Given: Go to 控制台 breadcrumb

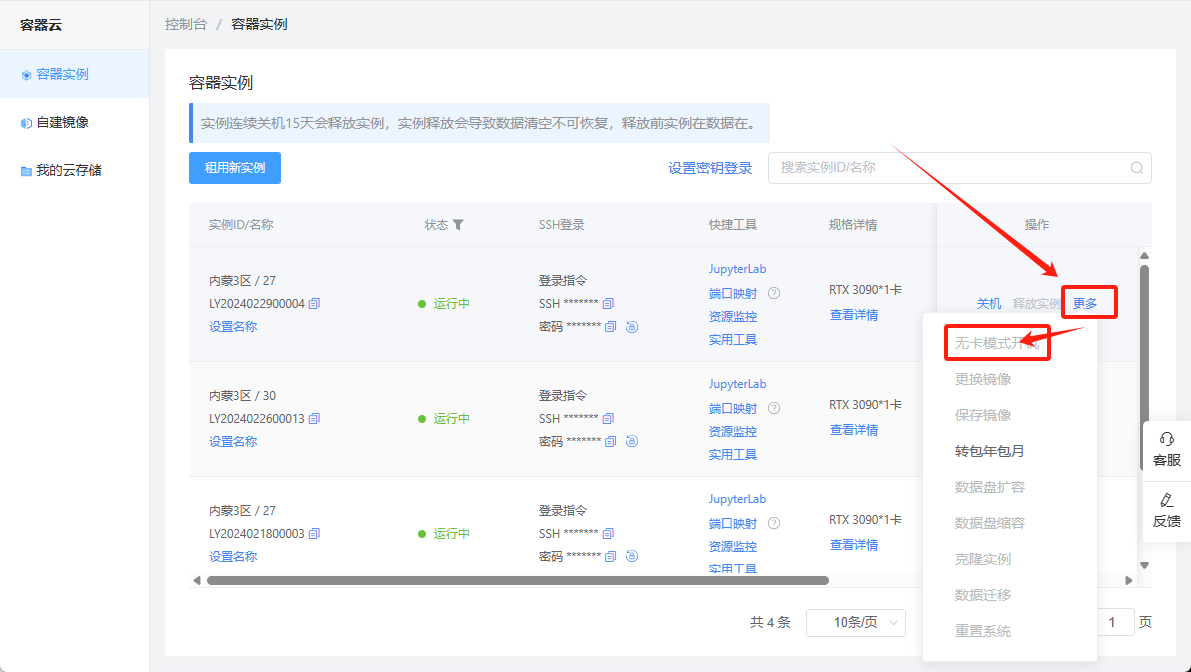Looking at the screenshot, I should (185, 24).
